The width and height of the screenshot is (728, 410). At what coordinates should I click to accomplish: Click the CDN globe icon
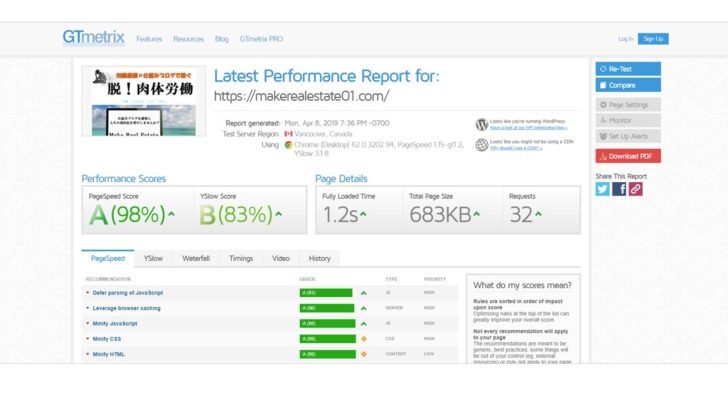coord(481,145)
